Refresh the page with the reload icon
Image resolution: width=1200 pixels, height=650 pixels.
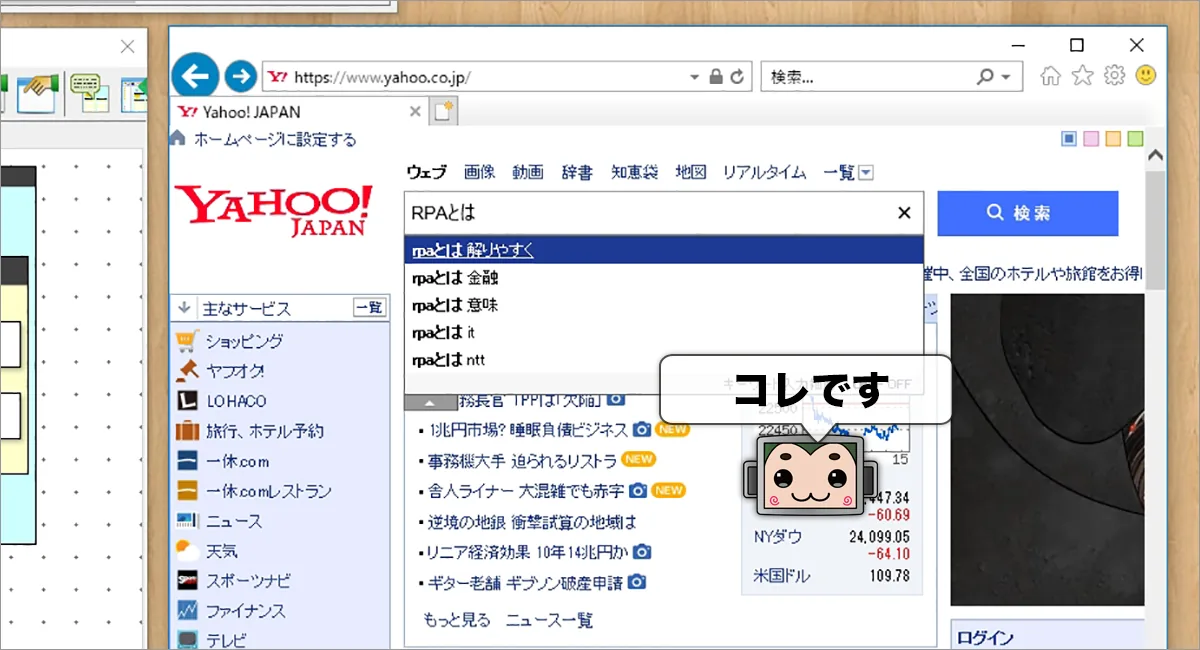tap(738, 76)
